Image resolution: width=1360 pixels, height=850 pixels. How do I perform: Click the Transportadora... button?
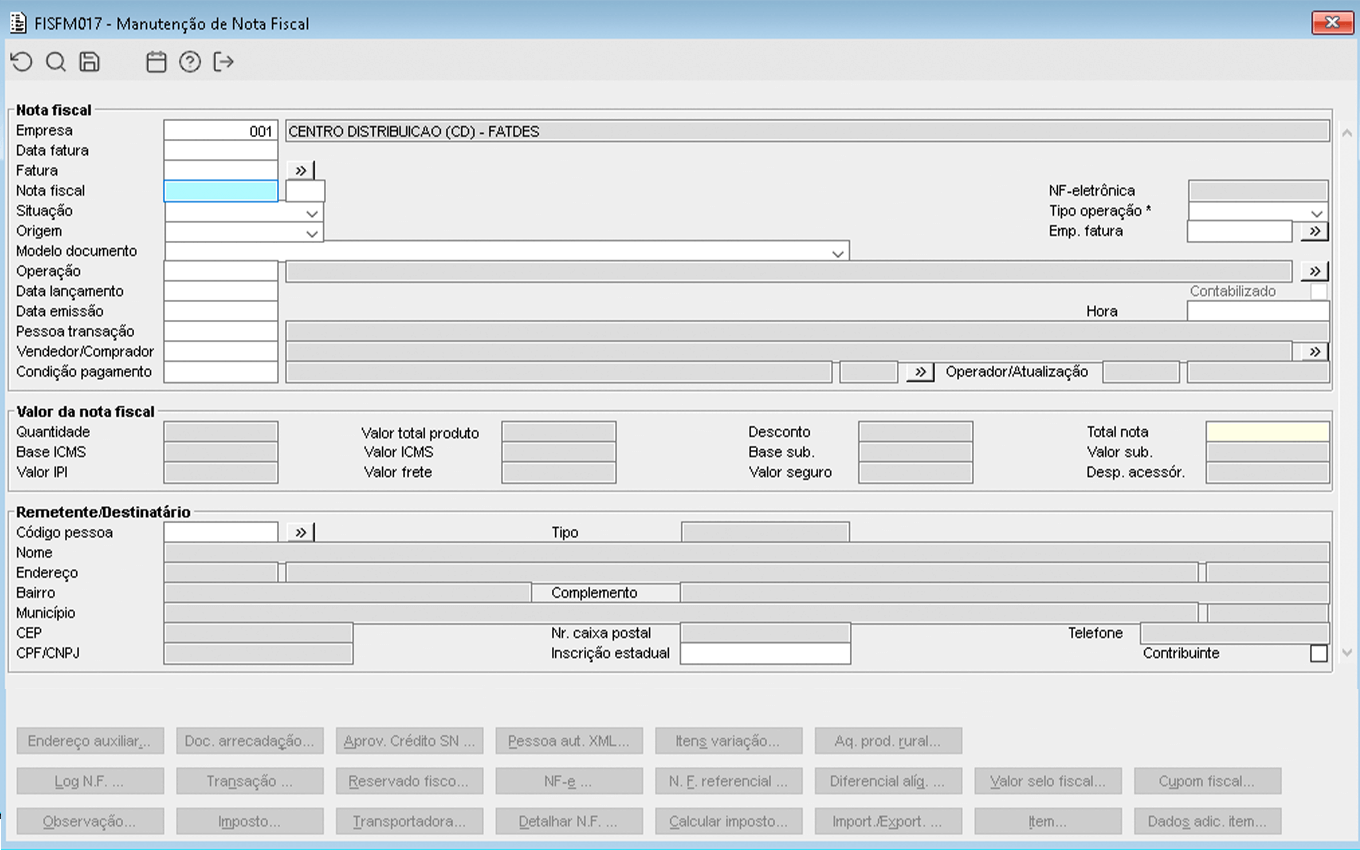pos(410,821)
